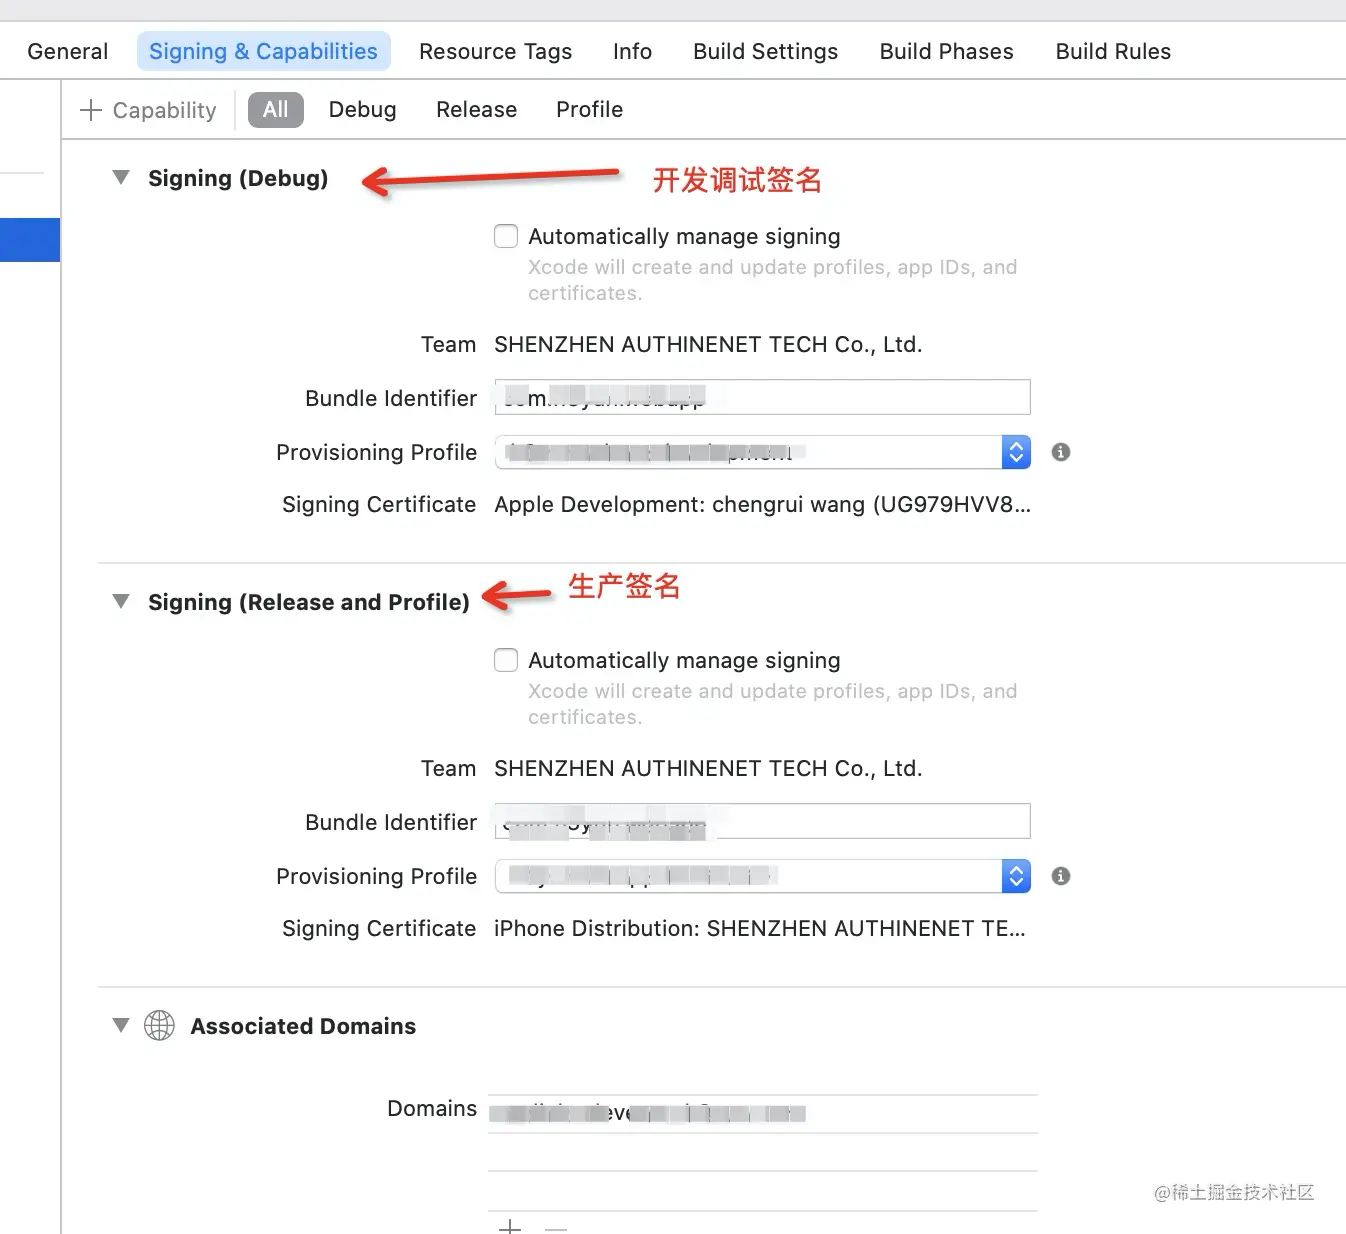
Task: Enable automatic signing for Debug
Action: [506, 236]
